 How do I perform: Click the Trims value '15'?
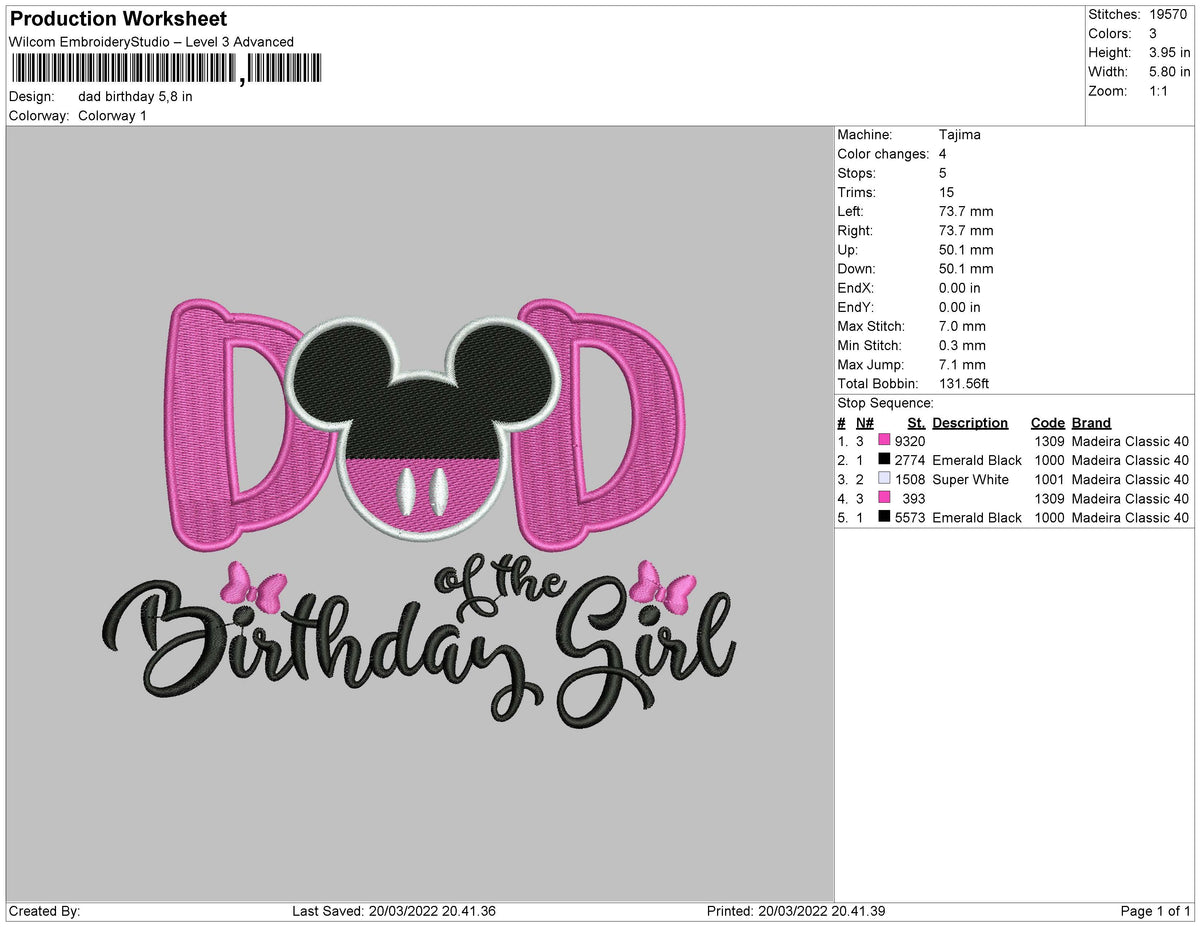[x=947, y=192]
